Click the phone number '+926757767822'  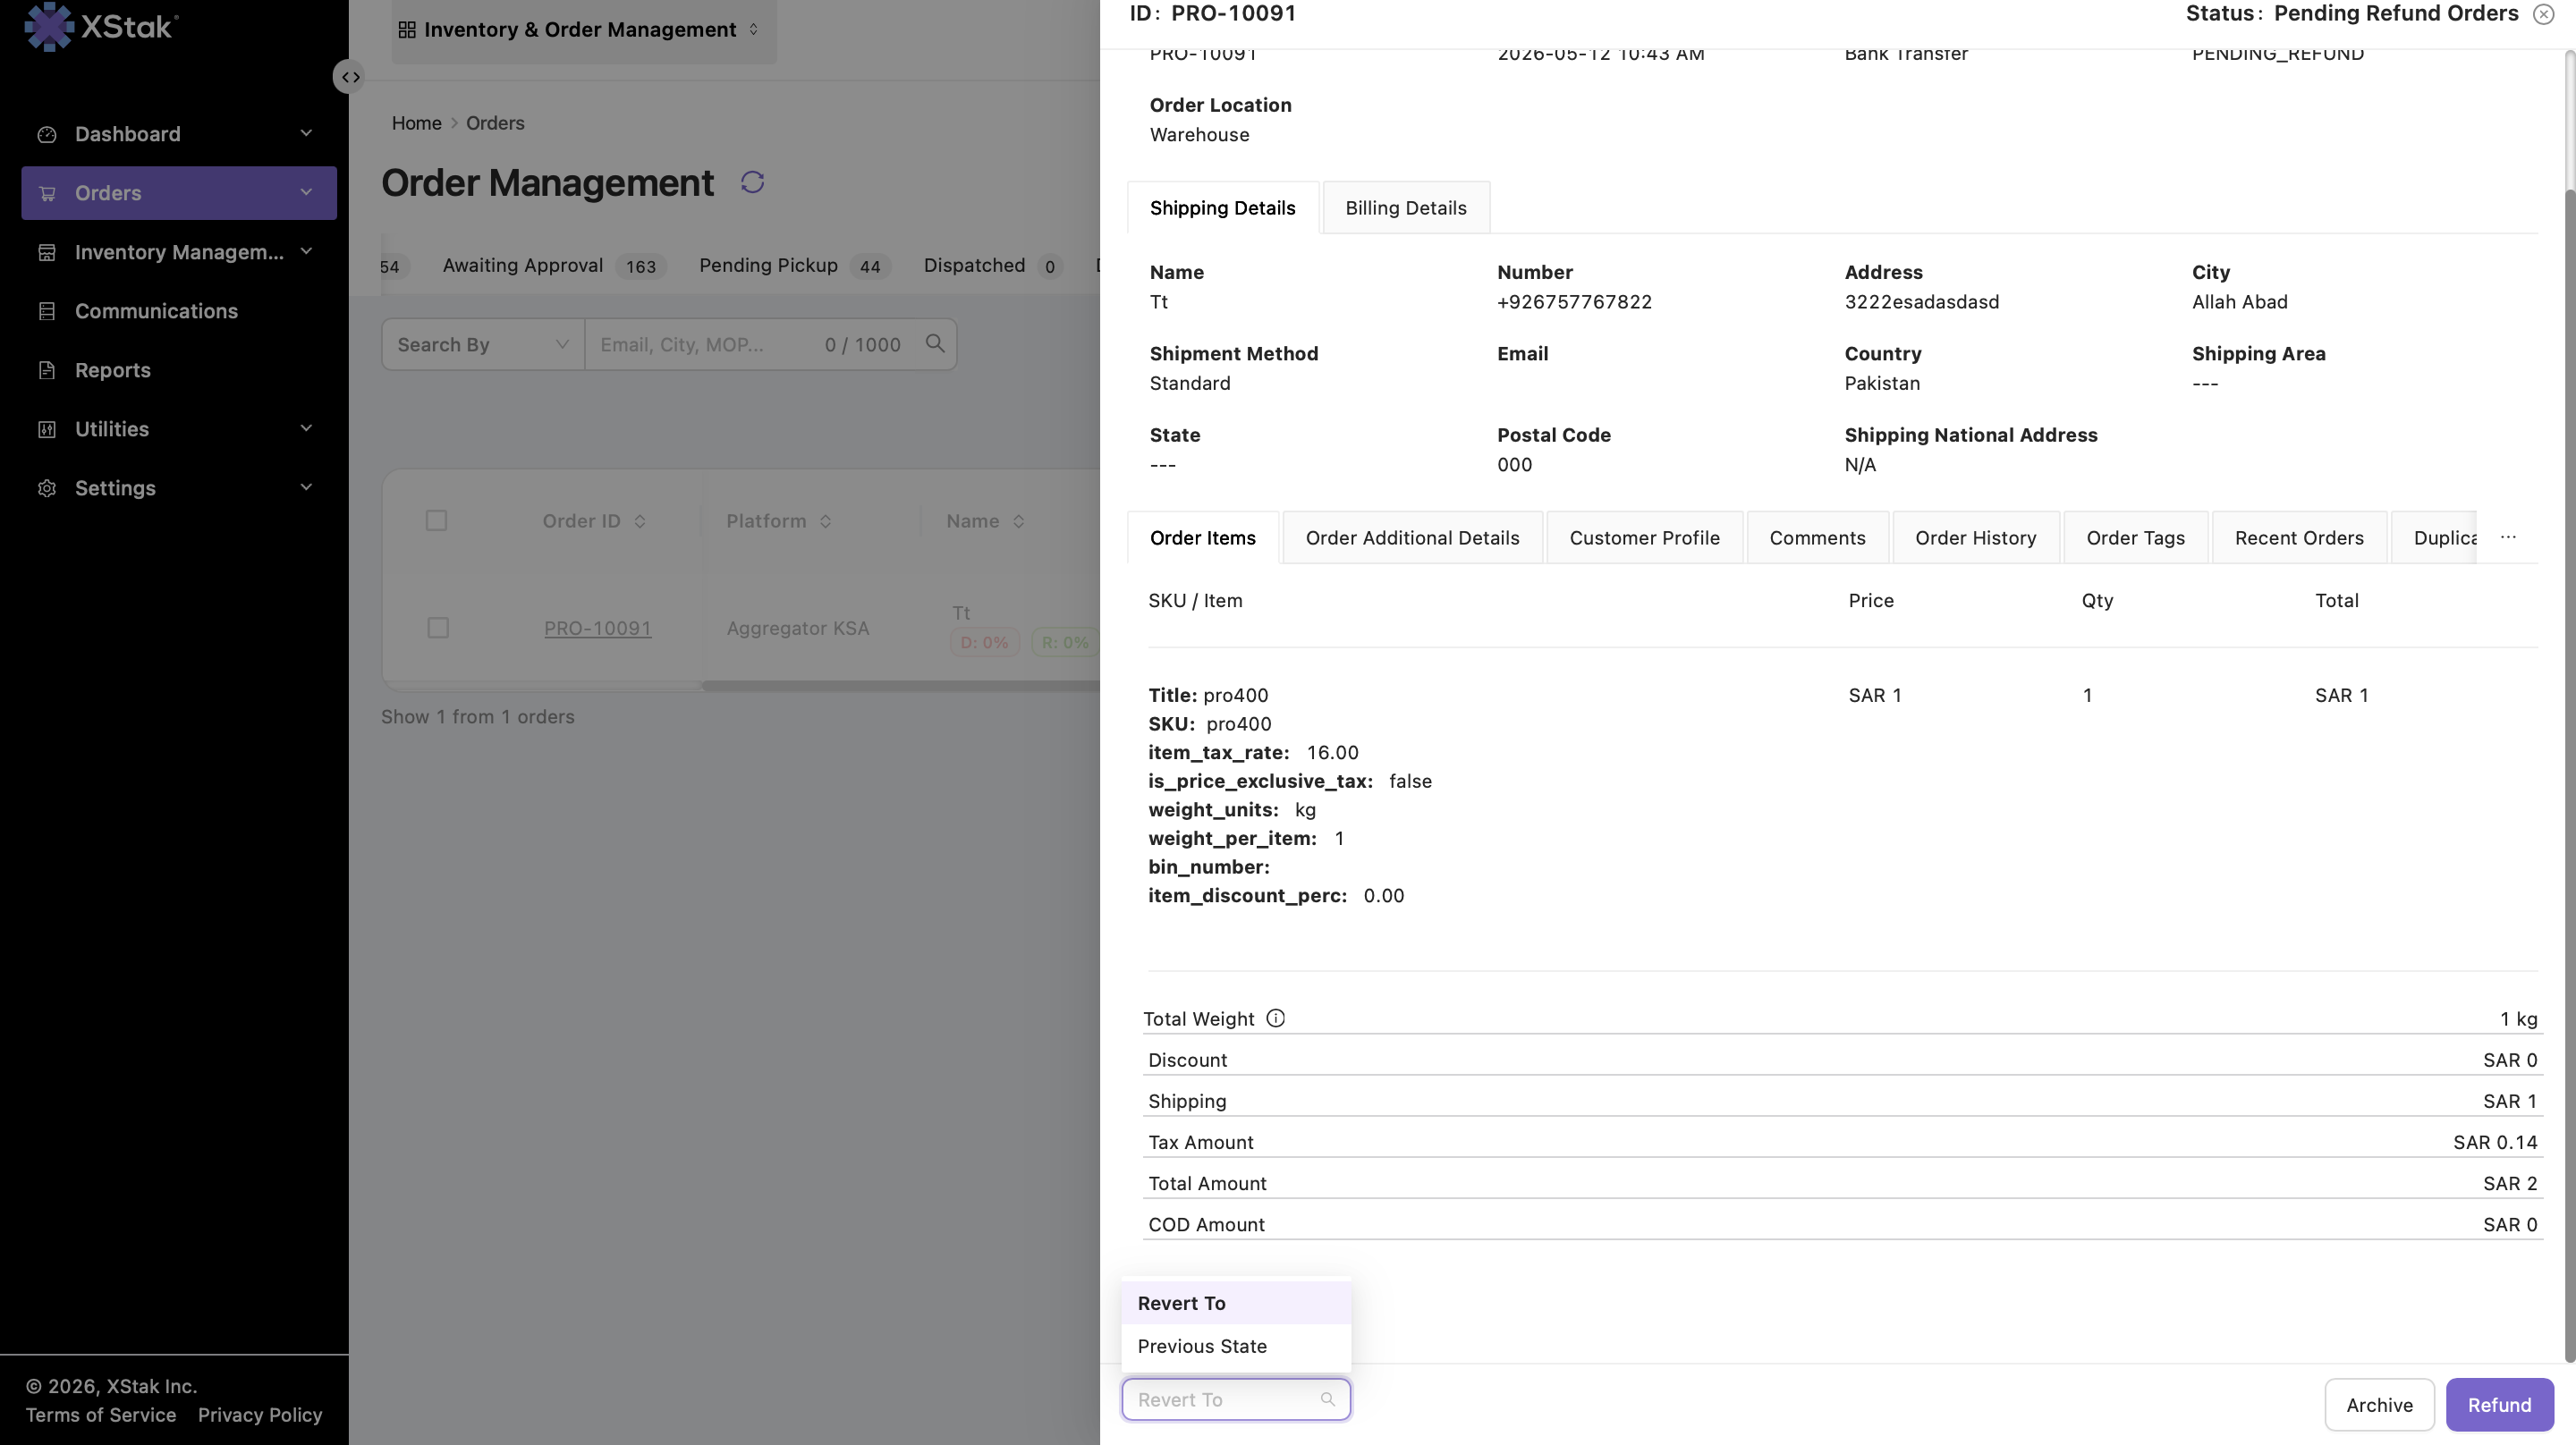1574,302
